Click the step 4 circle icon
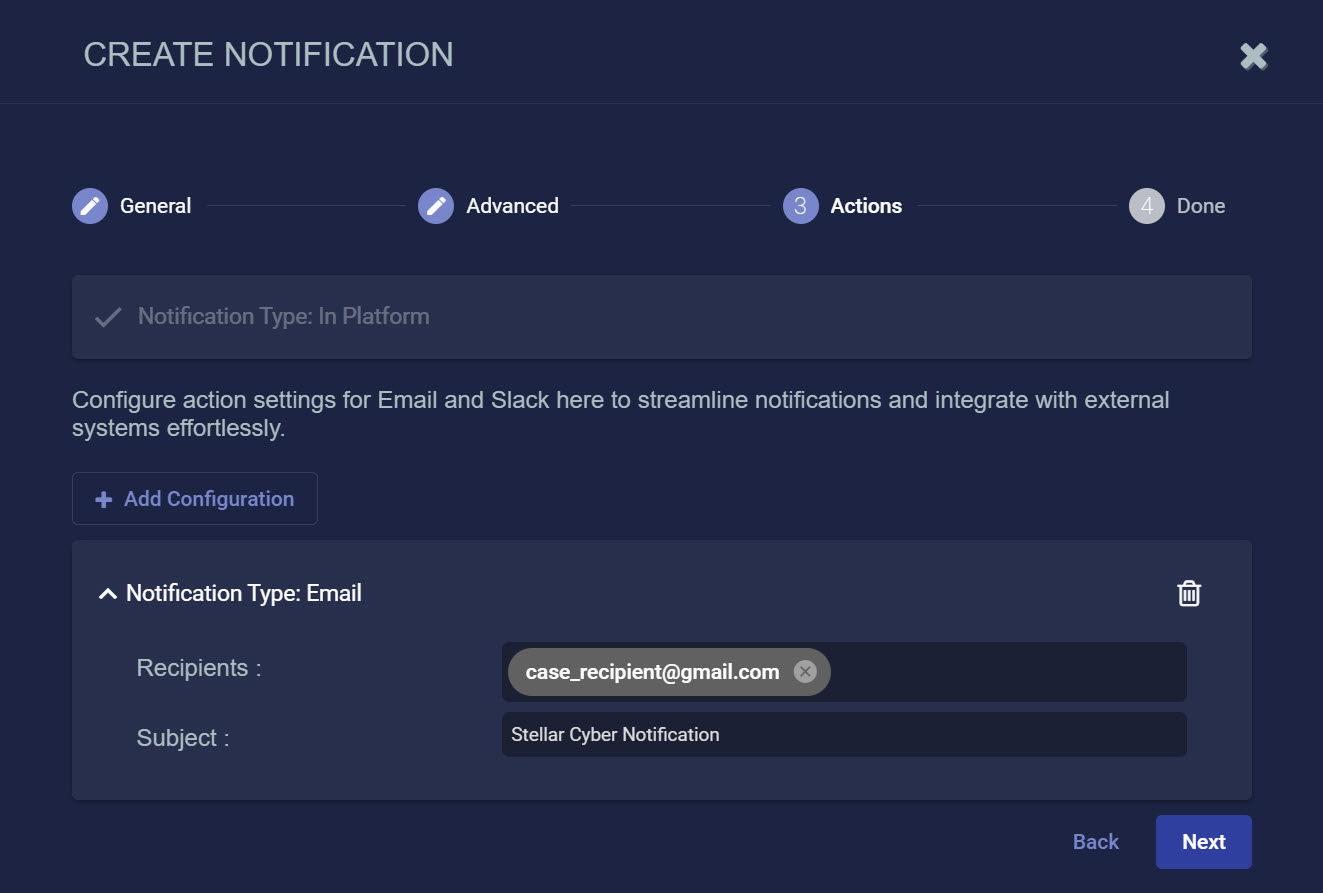The height and width of the screenshot is (893, 1323). coord(1146,206)
